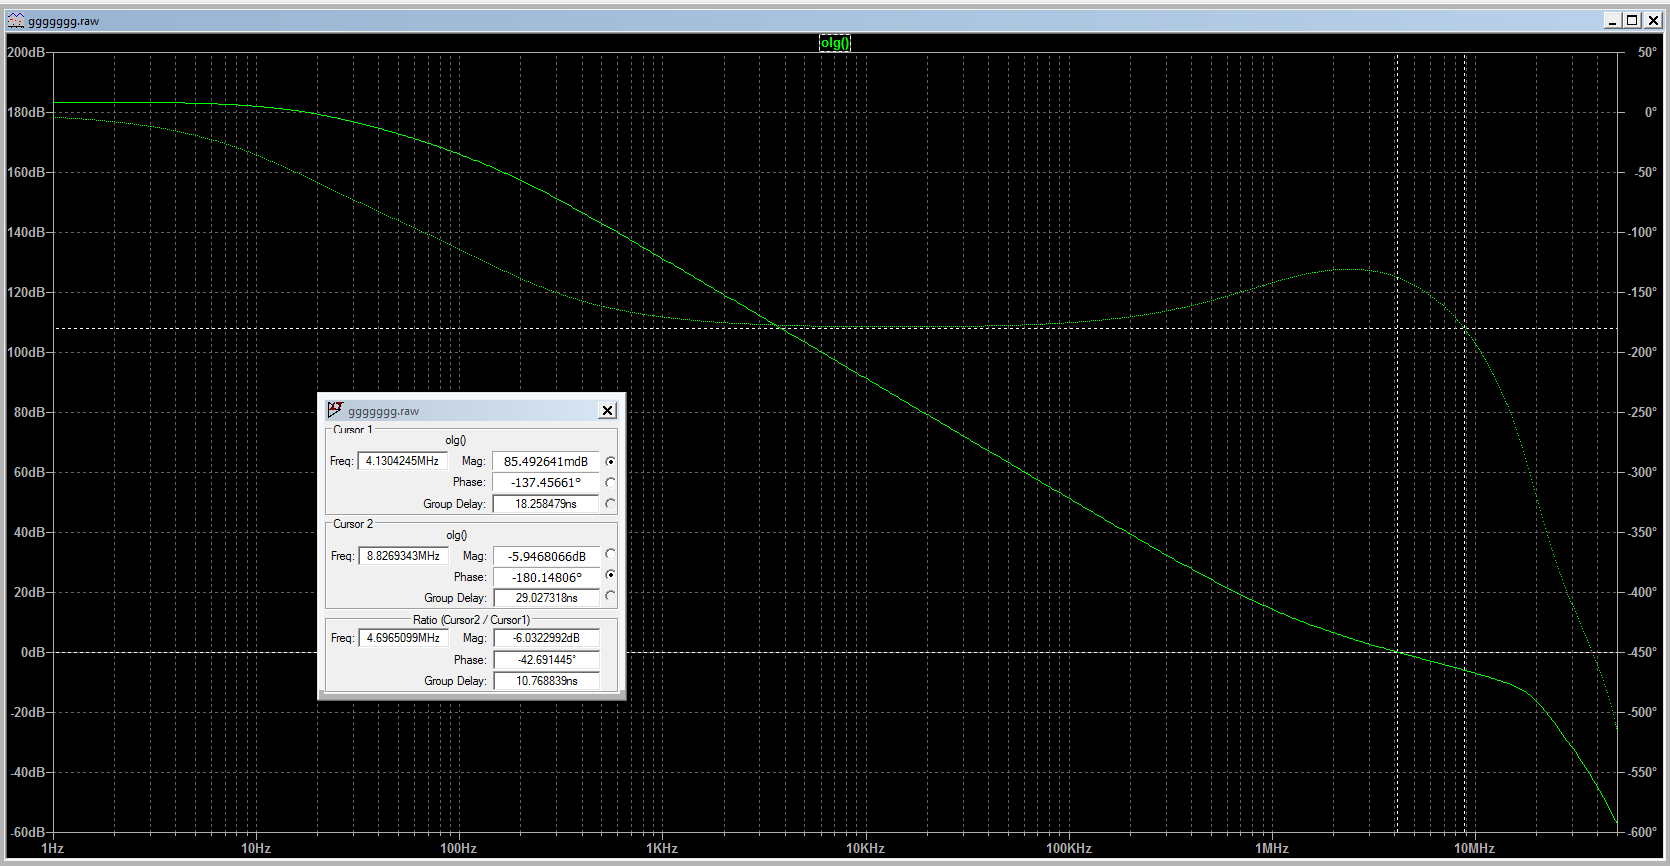Select Cursor 2 Group Delay radio button
The image size is (1670, 866).
click(x=610, y=596)
